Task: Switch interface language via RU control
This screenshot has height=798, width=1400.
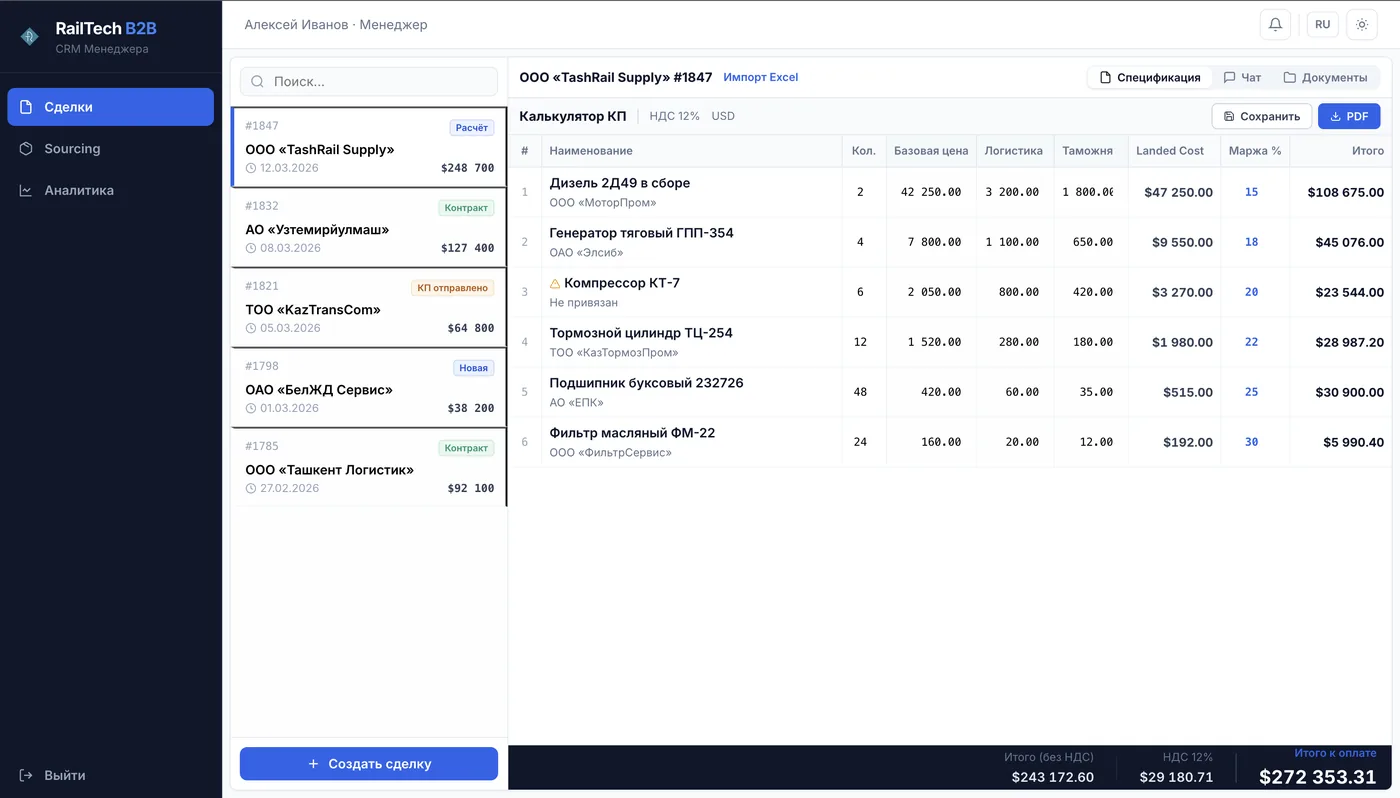Action: [x=1322, y=24]
